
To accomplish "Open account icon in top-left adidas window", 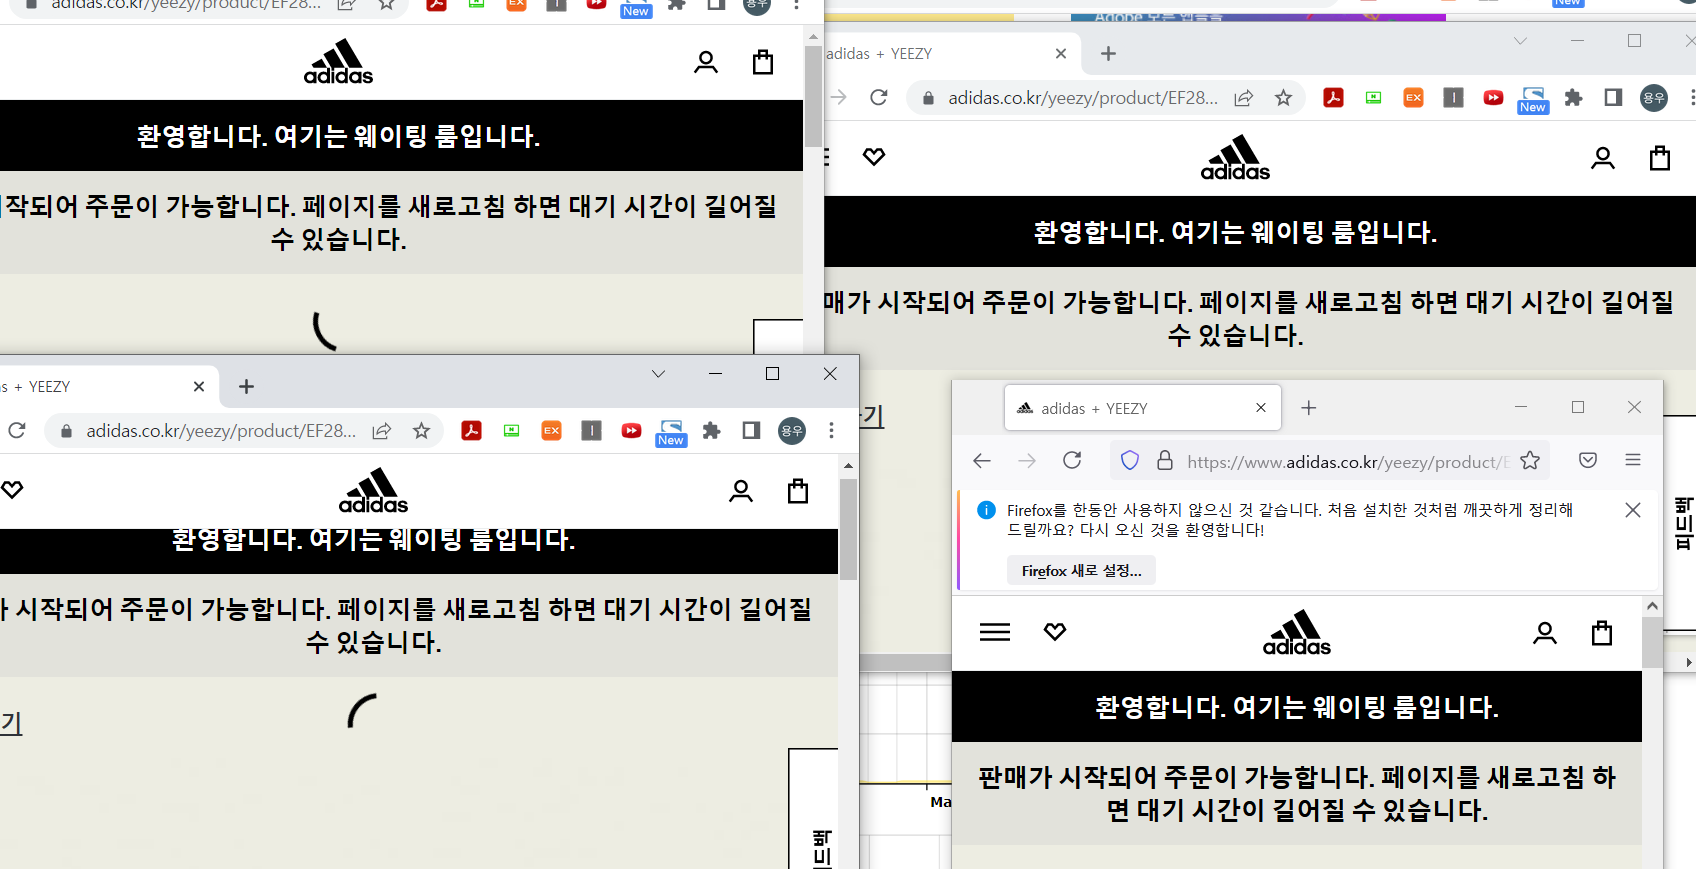I will (706, 62).
